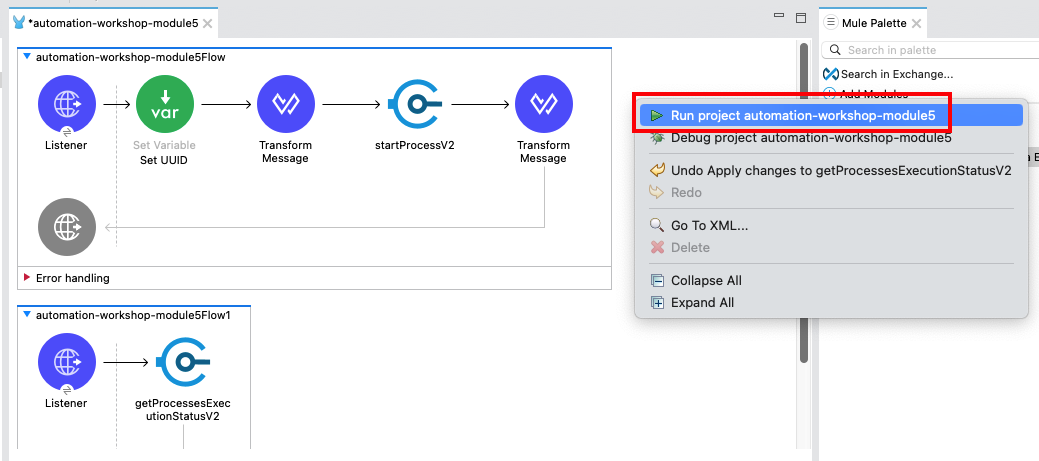
Task: Undo Apply changes to getProcessesExecutionStatusV2
Action: pyautogui.click(x=840, y=170)
